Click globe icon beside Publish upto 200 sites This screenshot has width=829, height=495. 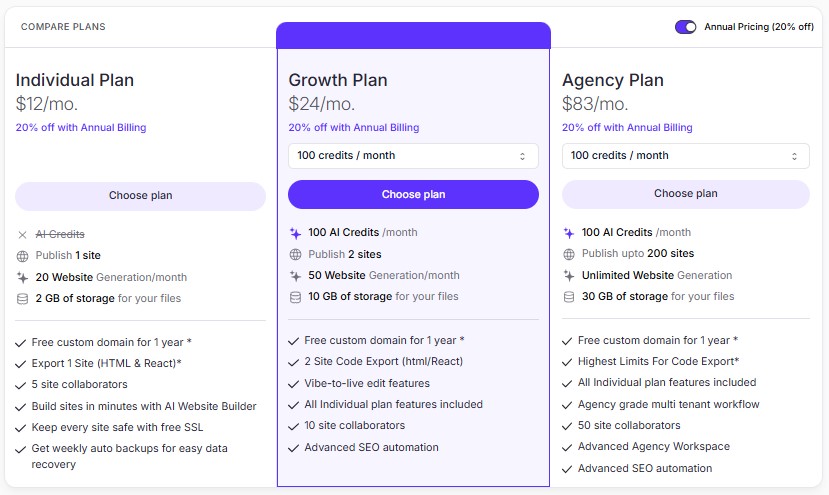pos(569,254)
